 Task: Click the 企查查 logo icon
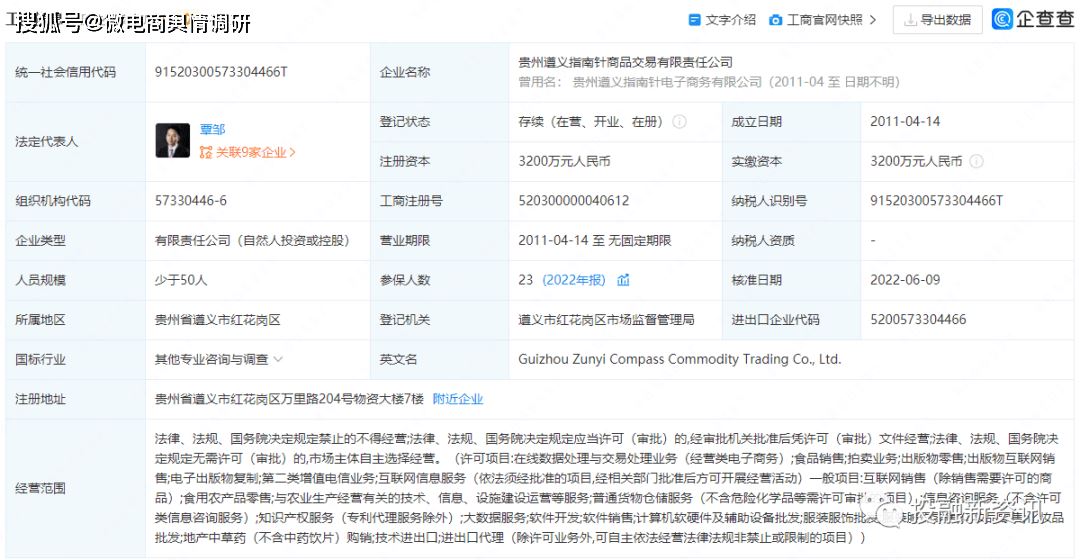(x=1002, y=19)
